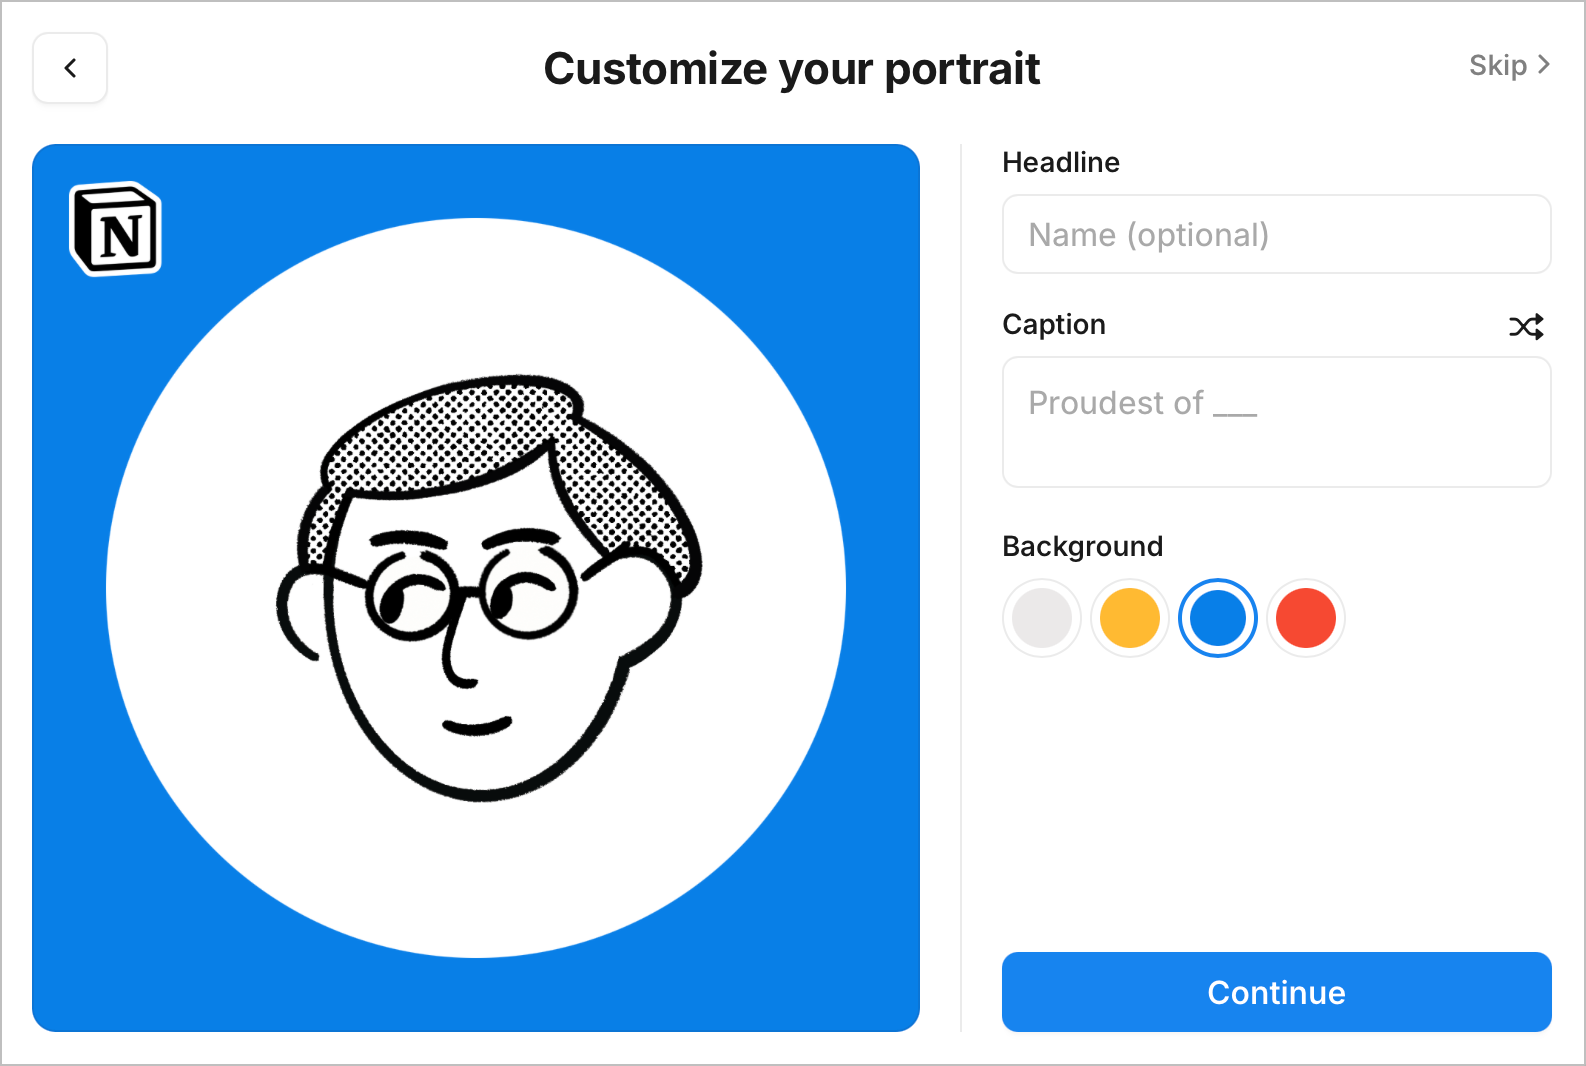
Task: Click the back arrow icon at top left
Action: pyautogui.click(x=69, y=67)
